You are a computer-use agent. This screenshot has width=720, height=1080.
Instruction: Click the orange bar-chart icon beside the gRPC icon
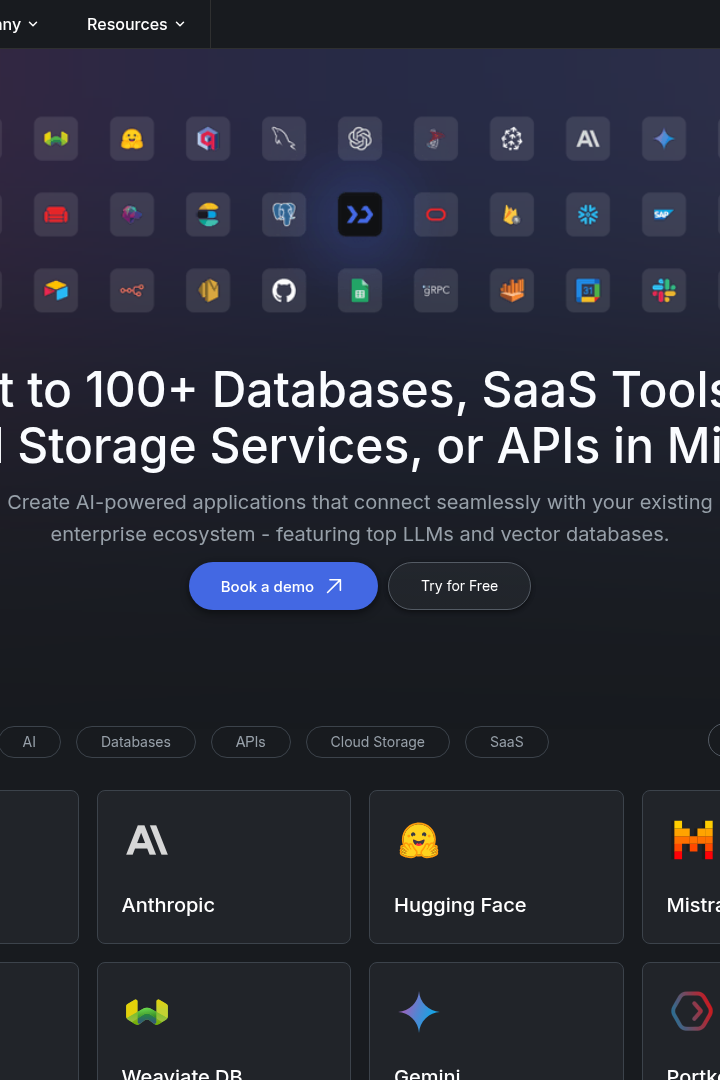pos(512,290)
